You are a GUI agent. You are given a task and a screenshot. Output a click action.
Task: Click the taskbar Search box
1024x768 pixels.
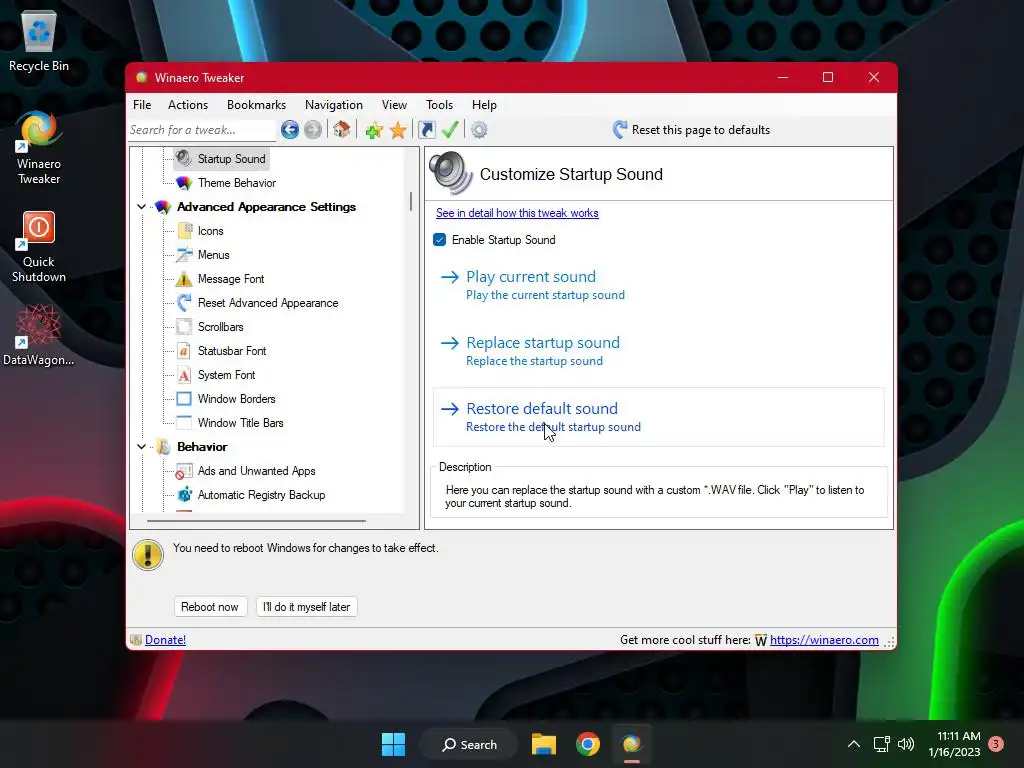point(469,744)
